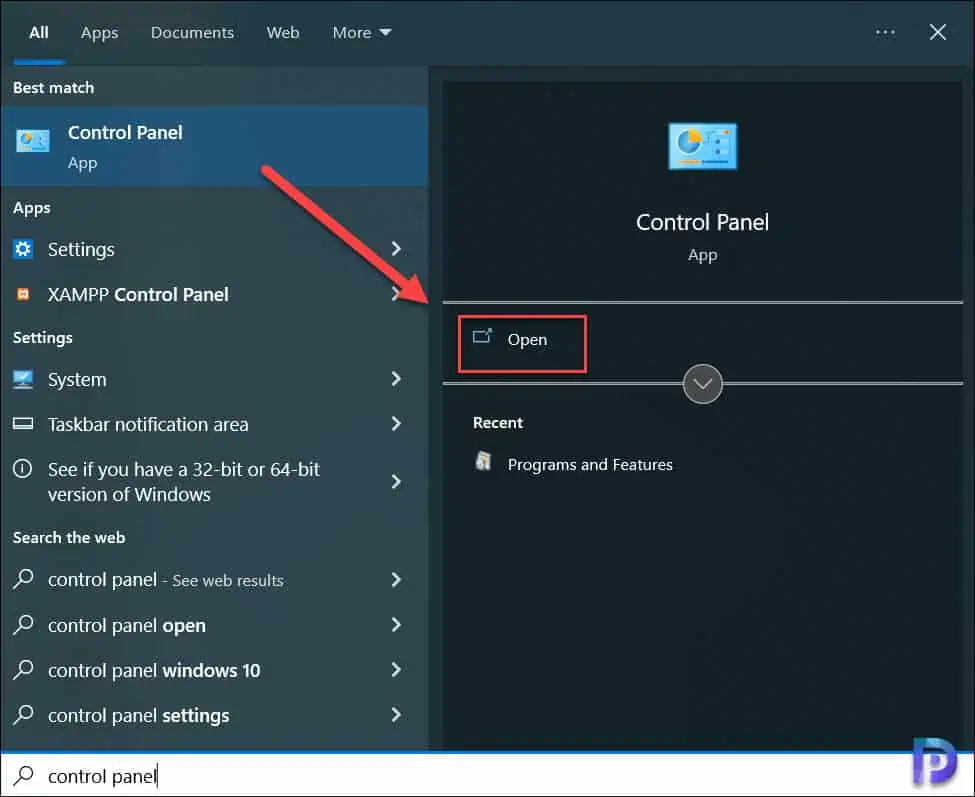Expand 'control panel windows 10' suggestion arrow
The height and width of the screenshot is (797, 975).
(396, 670)
